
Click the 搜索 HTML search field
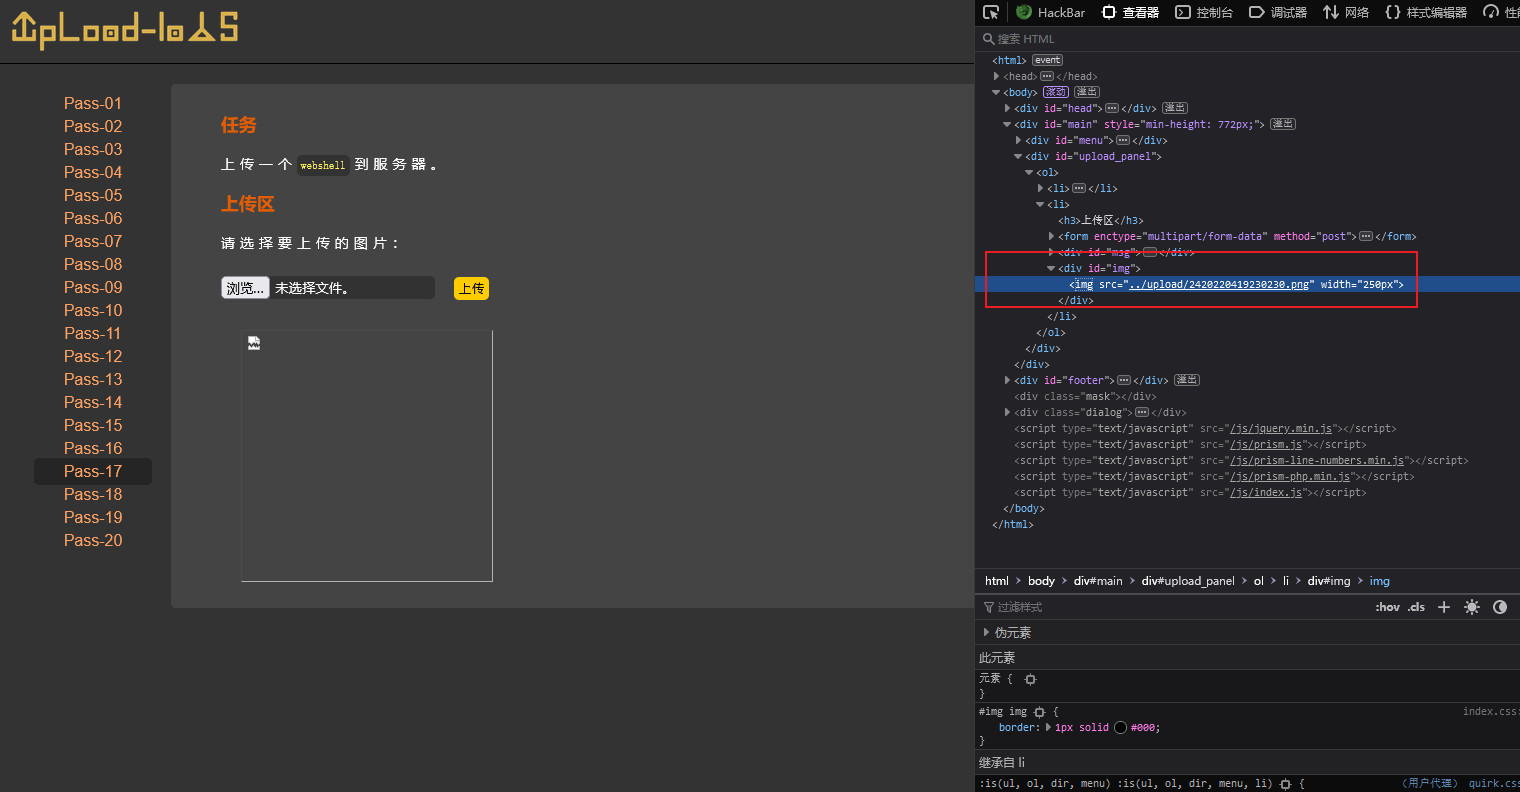click(1247, 39)
